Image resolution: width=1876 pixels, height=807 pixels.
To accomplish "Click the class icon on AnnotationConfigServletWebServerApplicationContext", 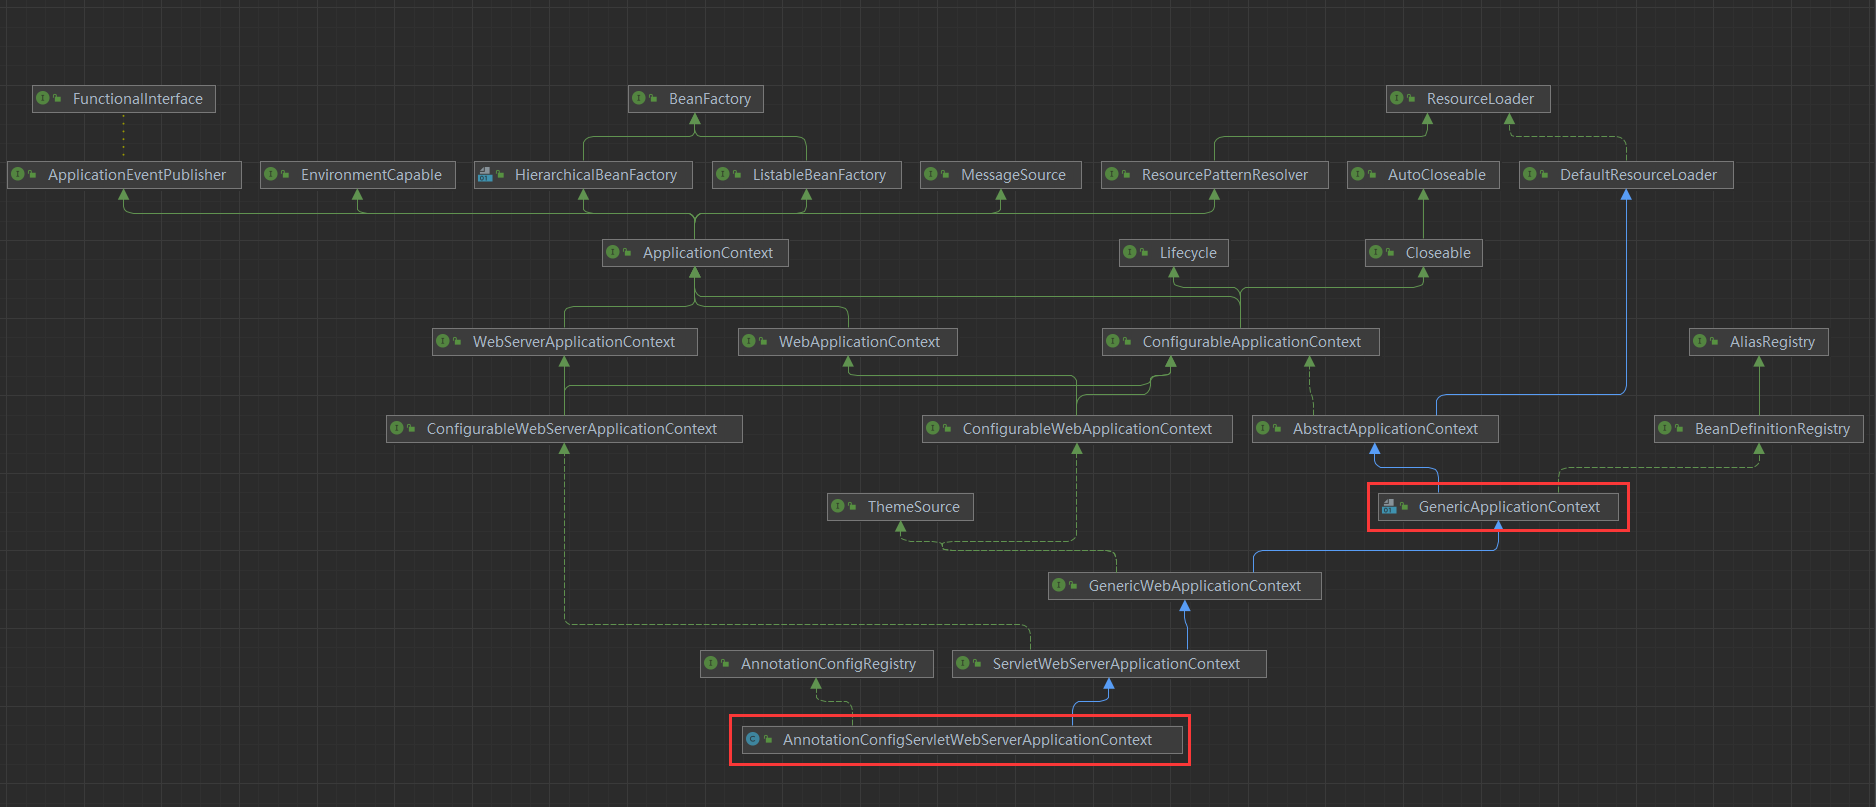I will tap(753, 740).
